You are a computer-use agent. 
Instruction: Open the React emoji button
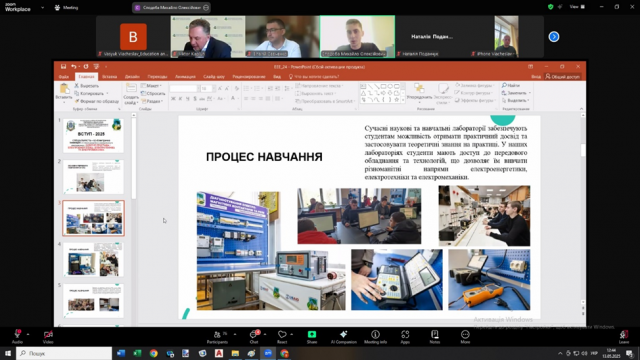(x=282, y=337)
